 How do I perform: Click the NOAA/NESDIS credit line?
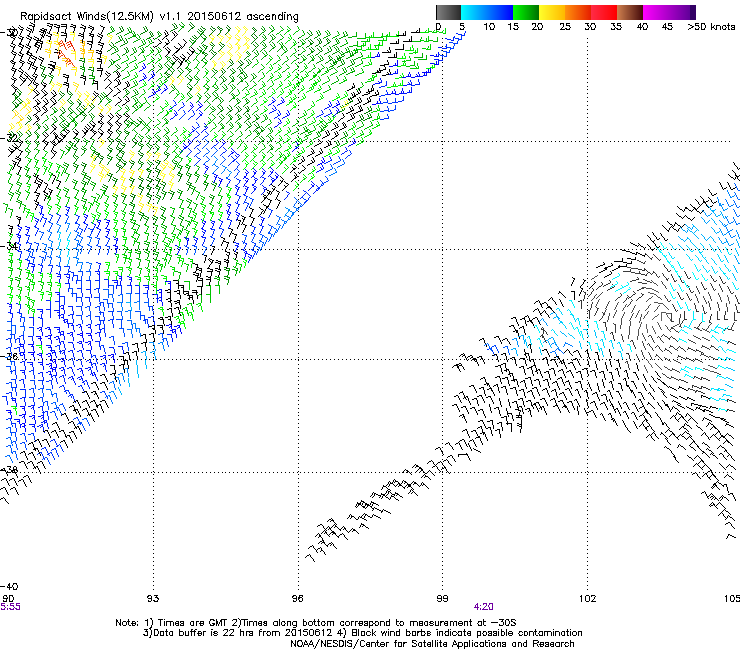432,644
